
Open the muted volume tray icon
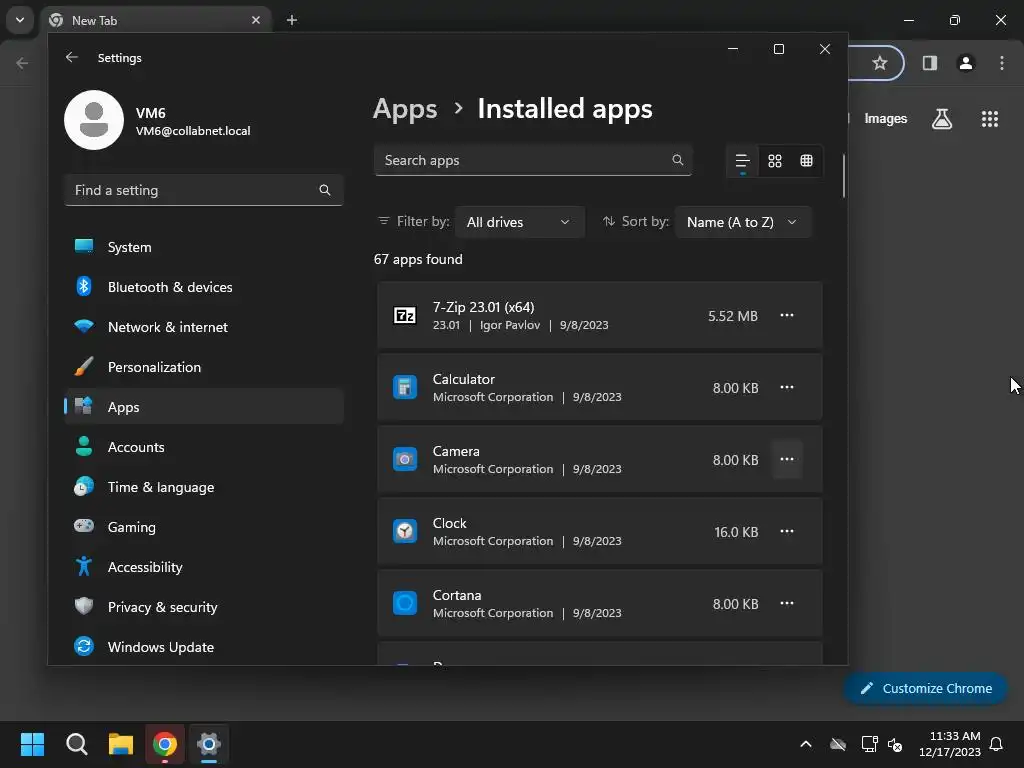(x=895, y=744)
